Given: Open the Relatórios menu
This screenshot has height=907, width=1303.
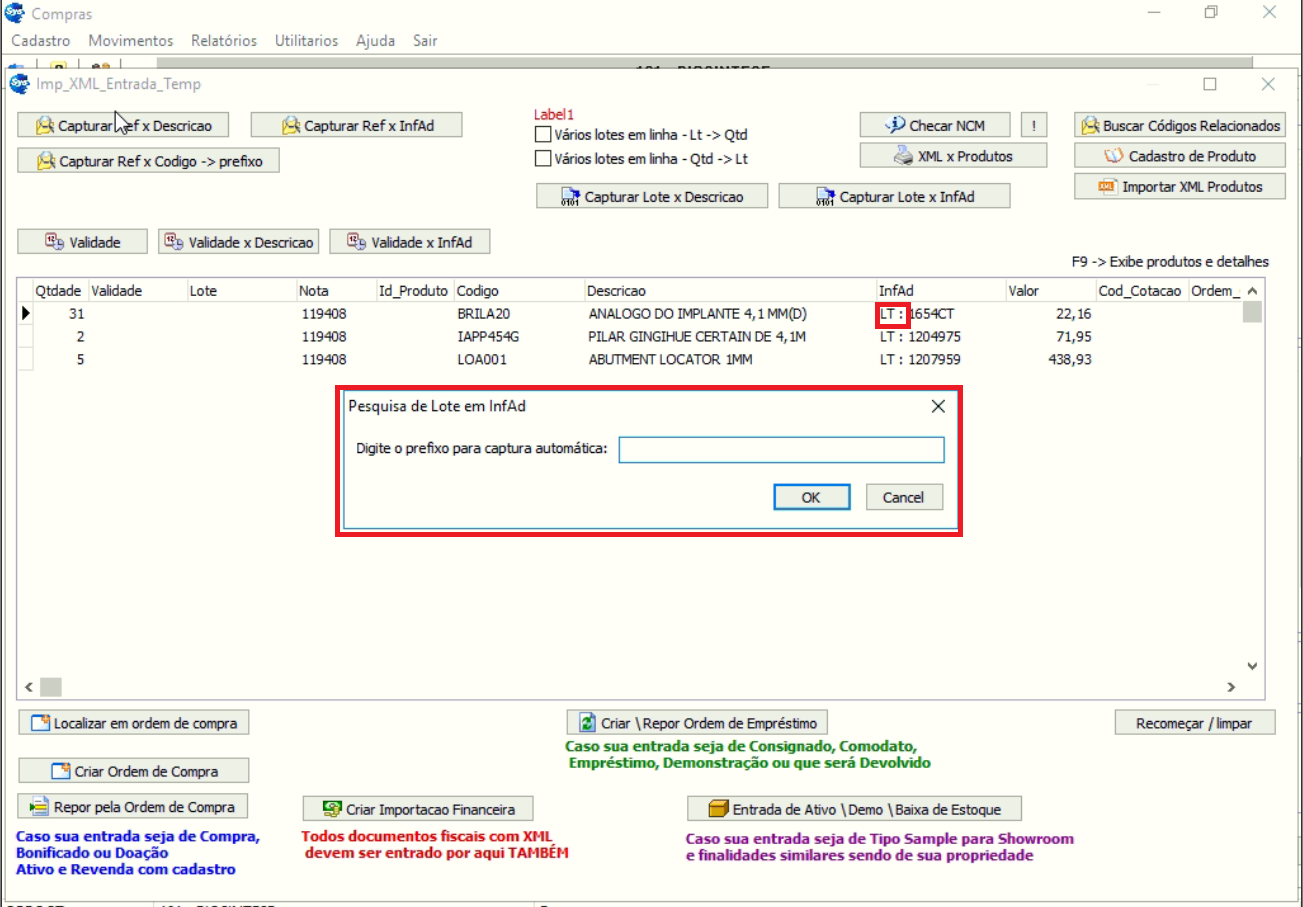Looking at the screenshot, I should point(223,41).
